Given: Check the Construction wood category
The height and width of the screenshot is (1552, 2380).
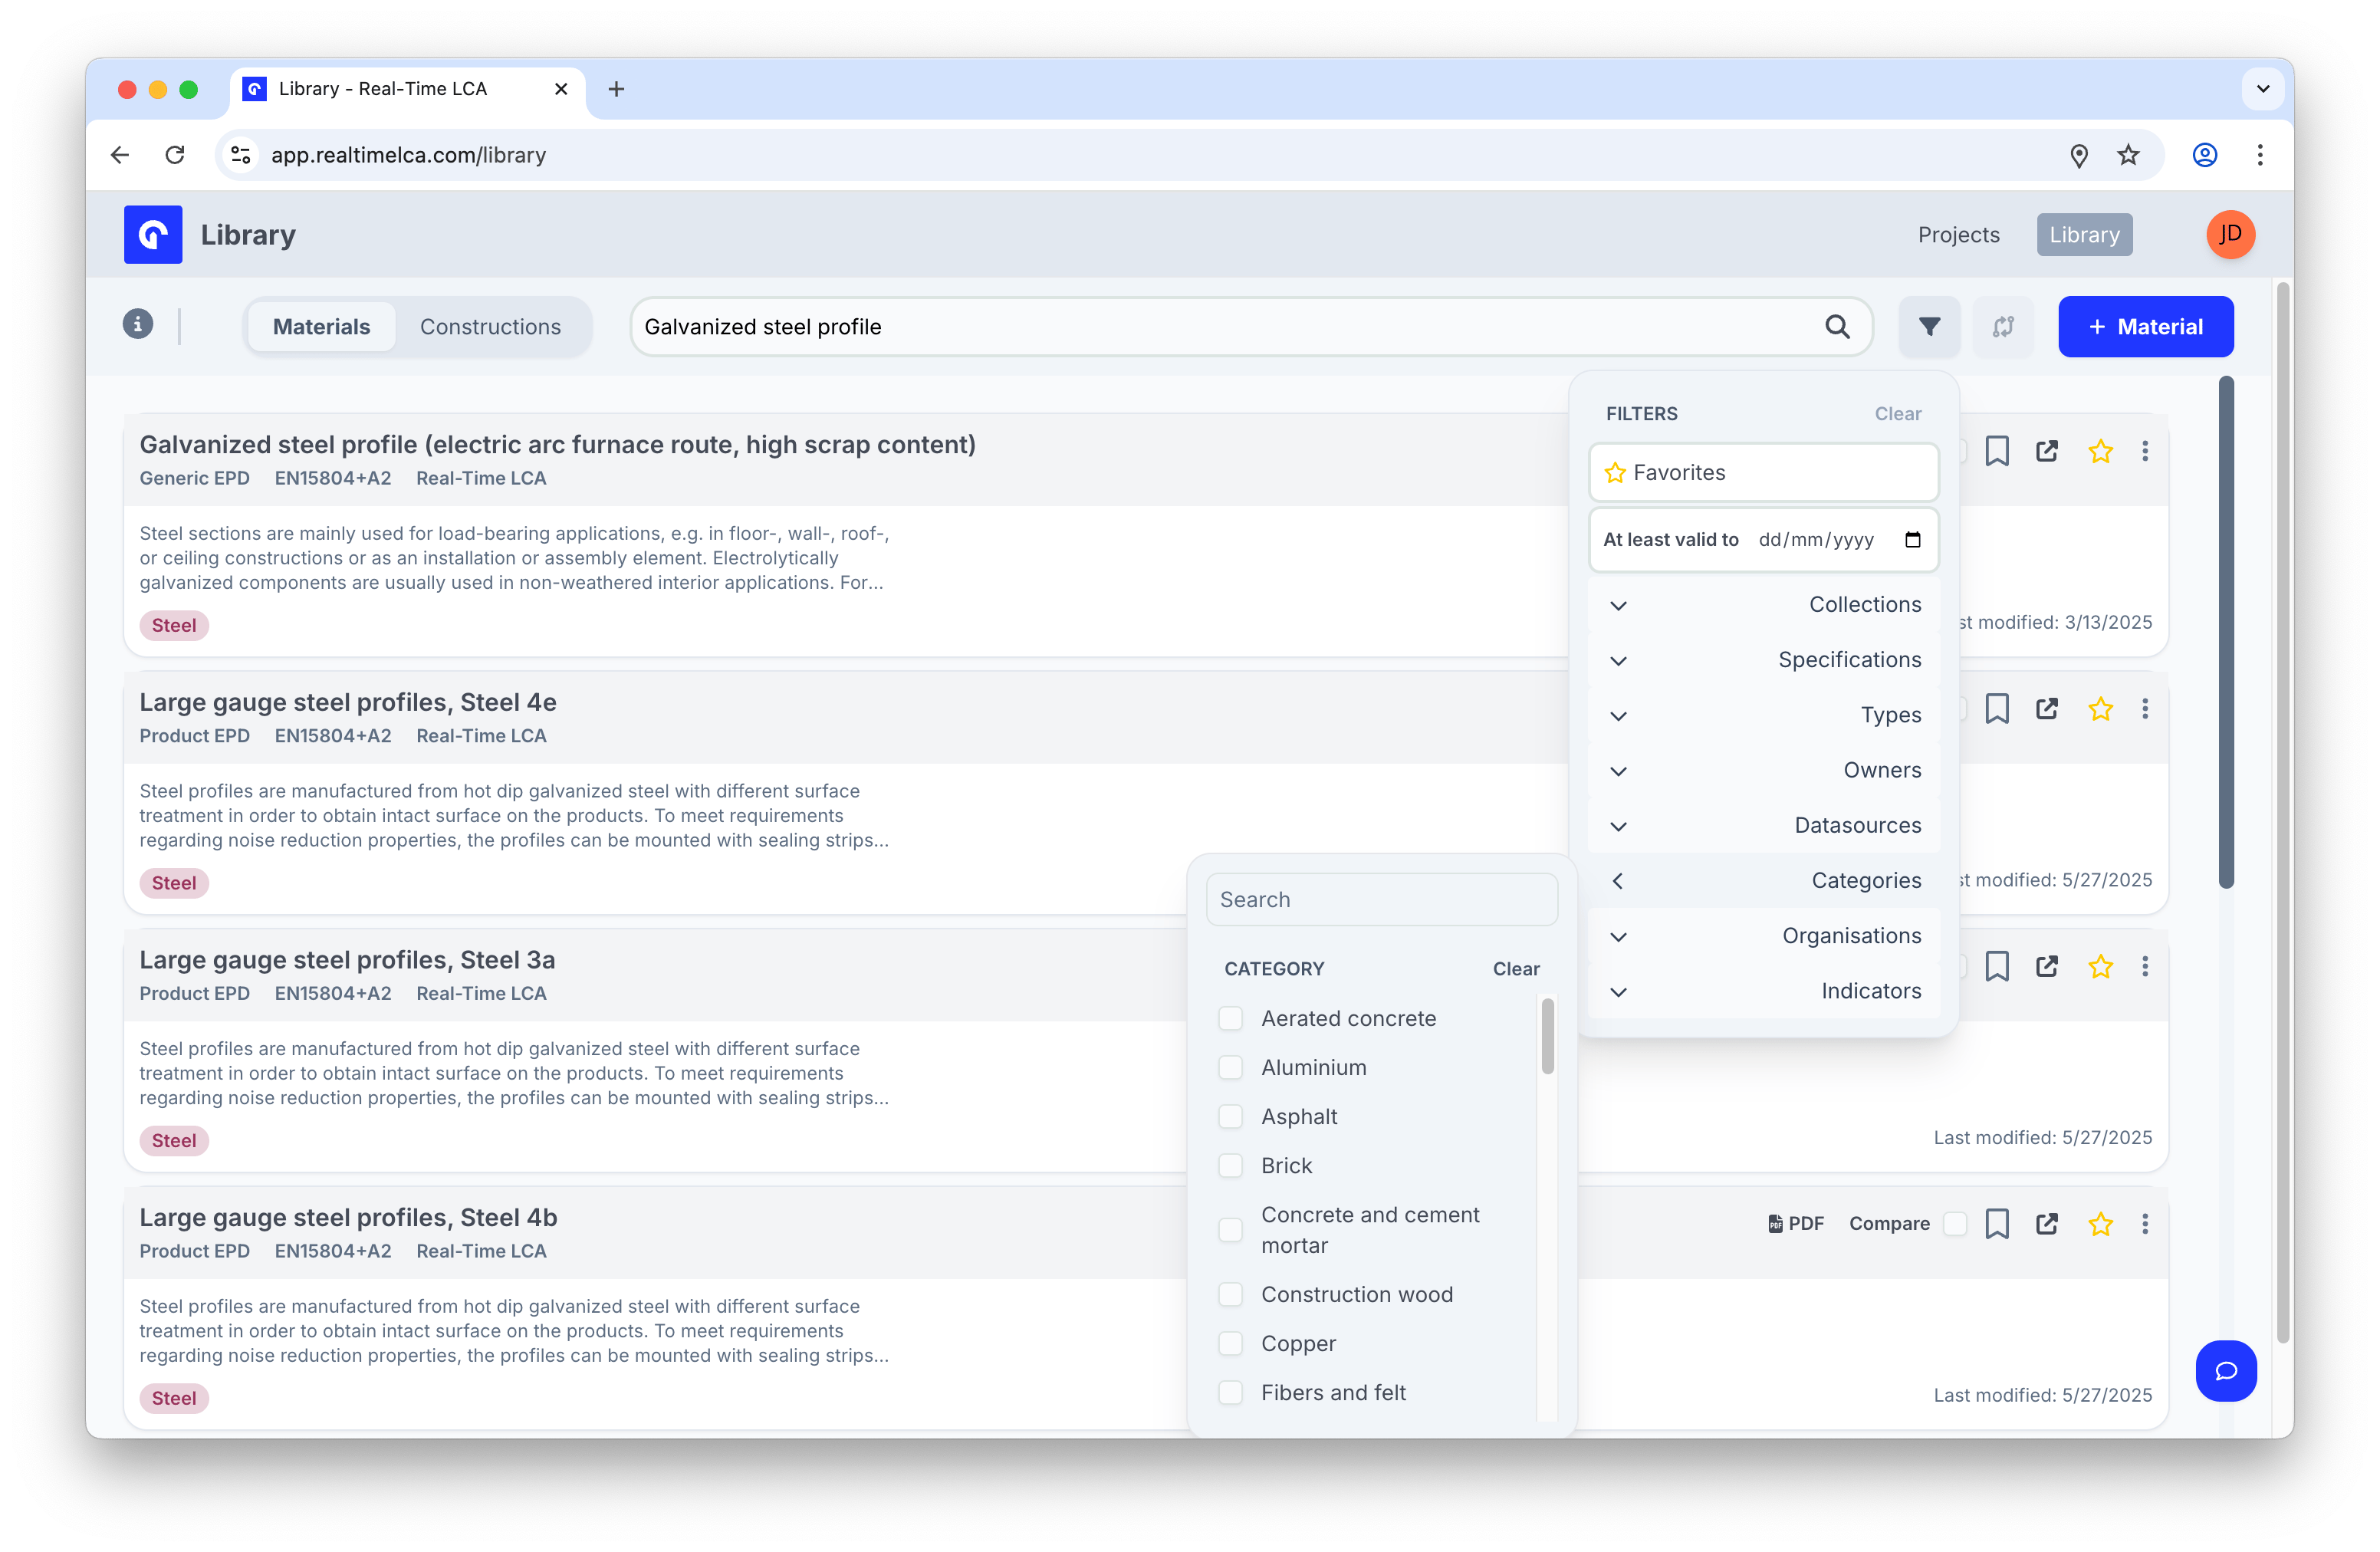Looking at the screenshot, I should (x=1230, y=1295).
